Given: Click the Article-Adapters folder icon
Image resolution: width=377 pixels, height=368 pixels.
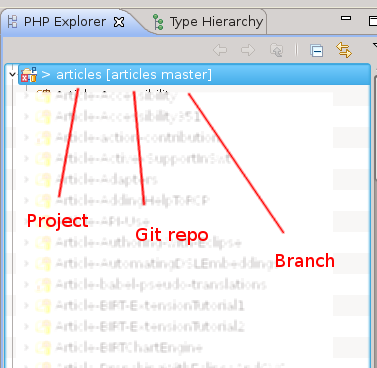Looking at the screenshot, I should tap(43, 180).
